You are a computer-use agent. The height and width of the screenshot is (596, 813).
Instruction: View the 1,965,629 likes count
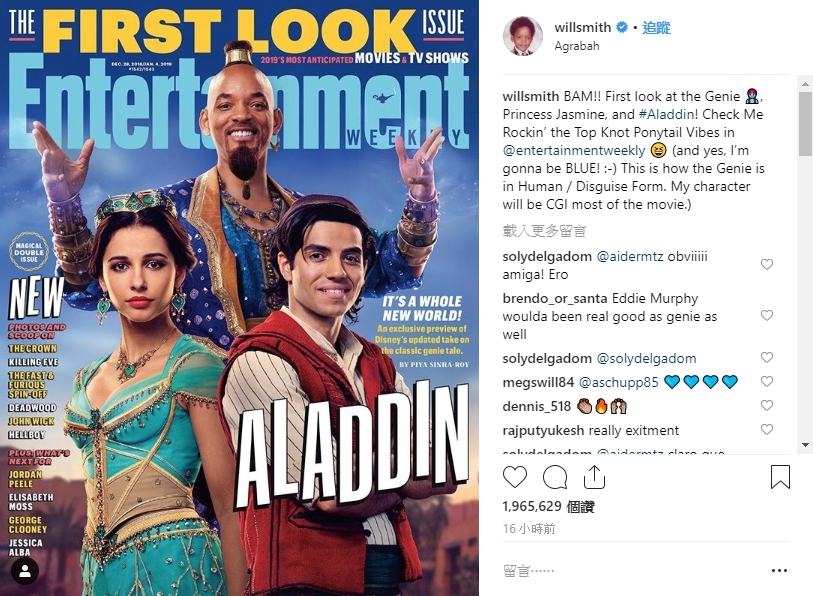(x=549, y=506)
